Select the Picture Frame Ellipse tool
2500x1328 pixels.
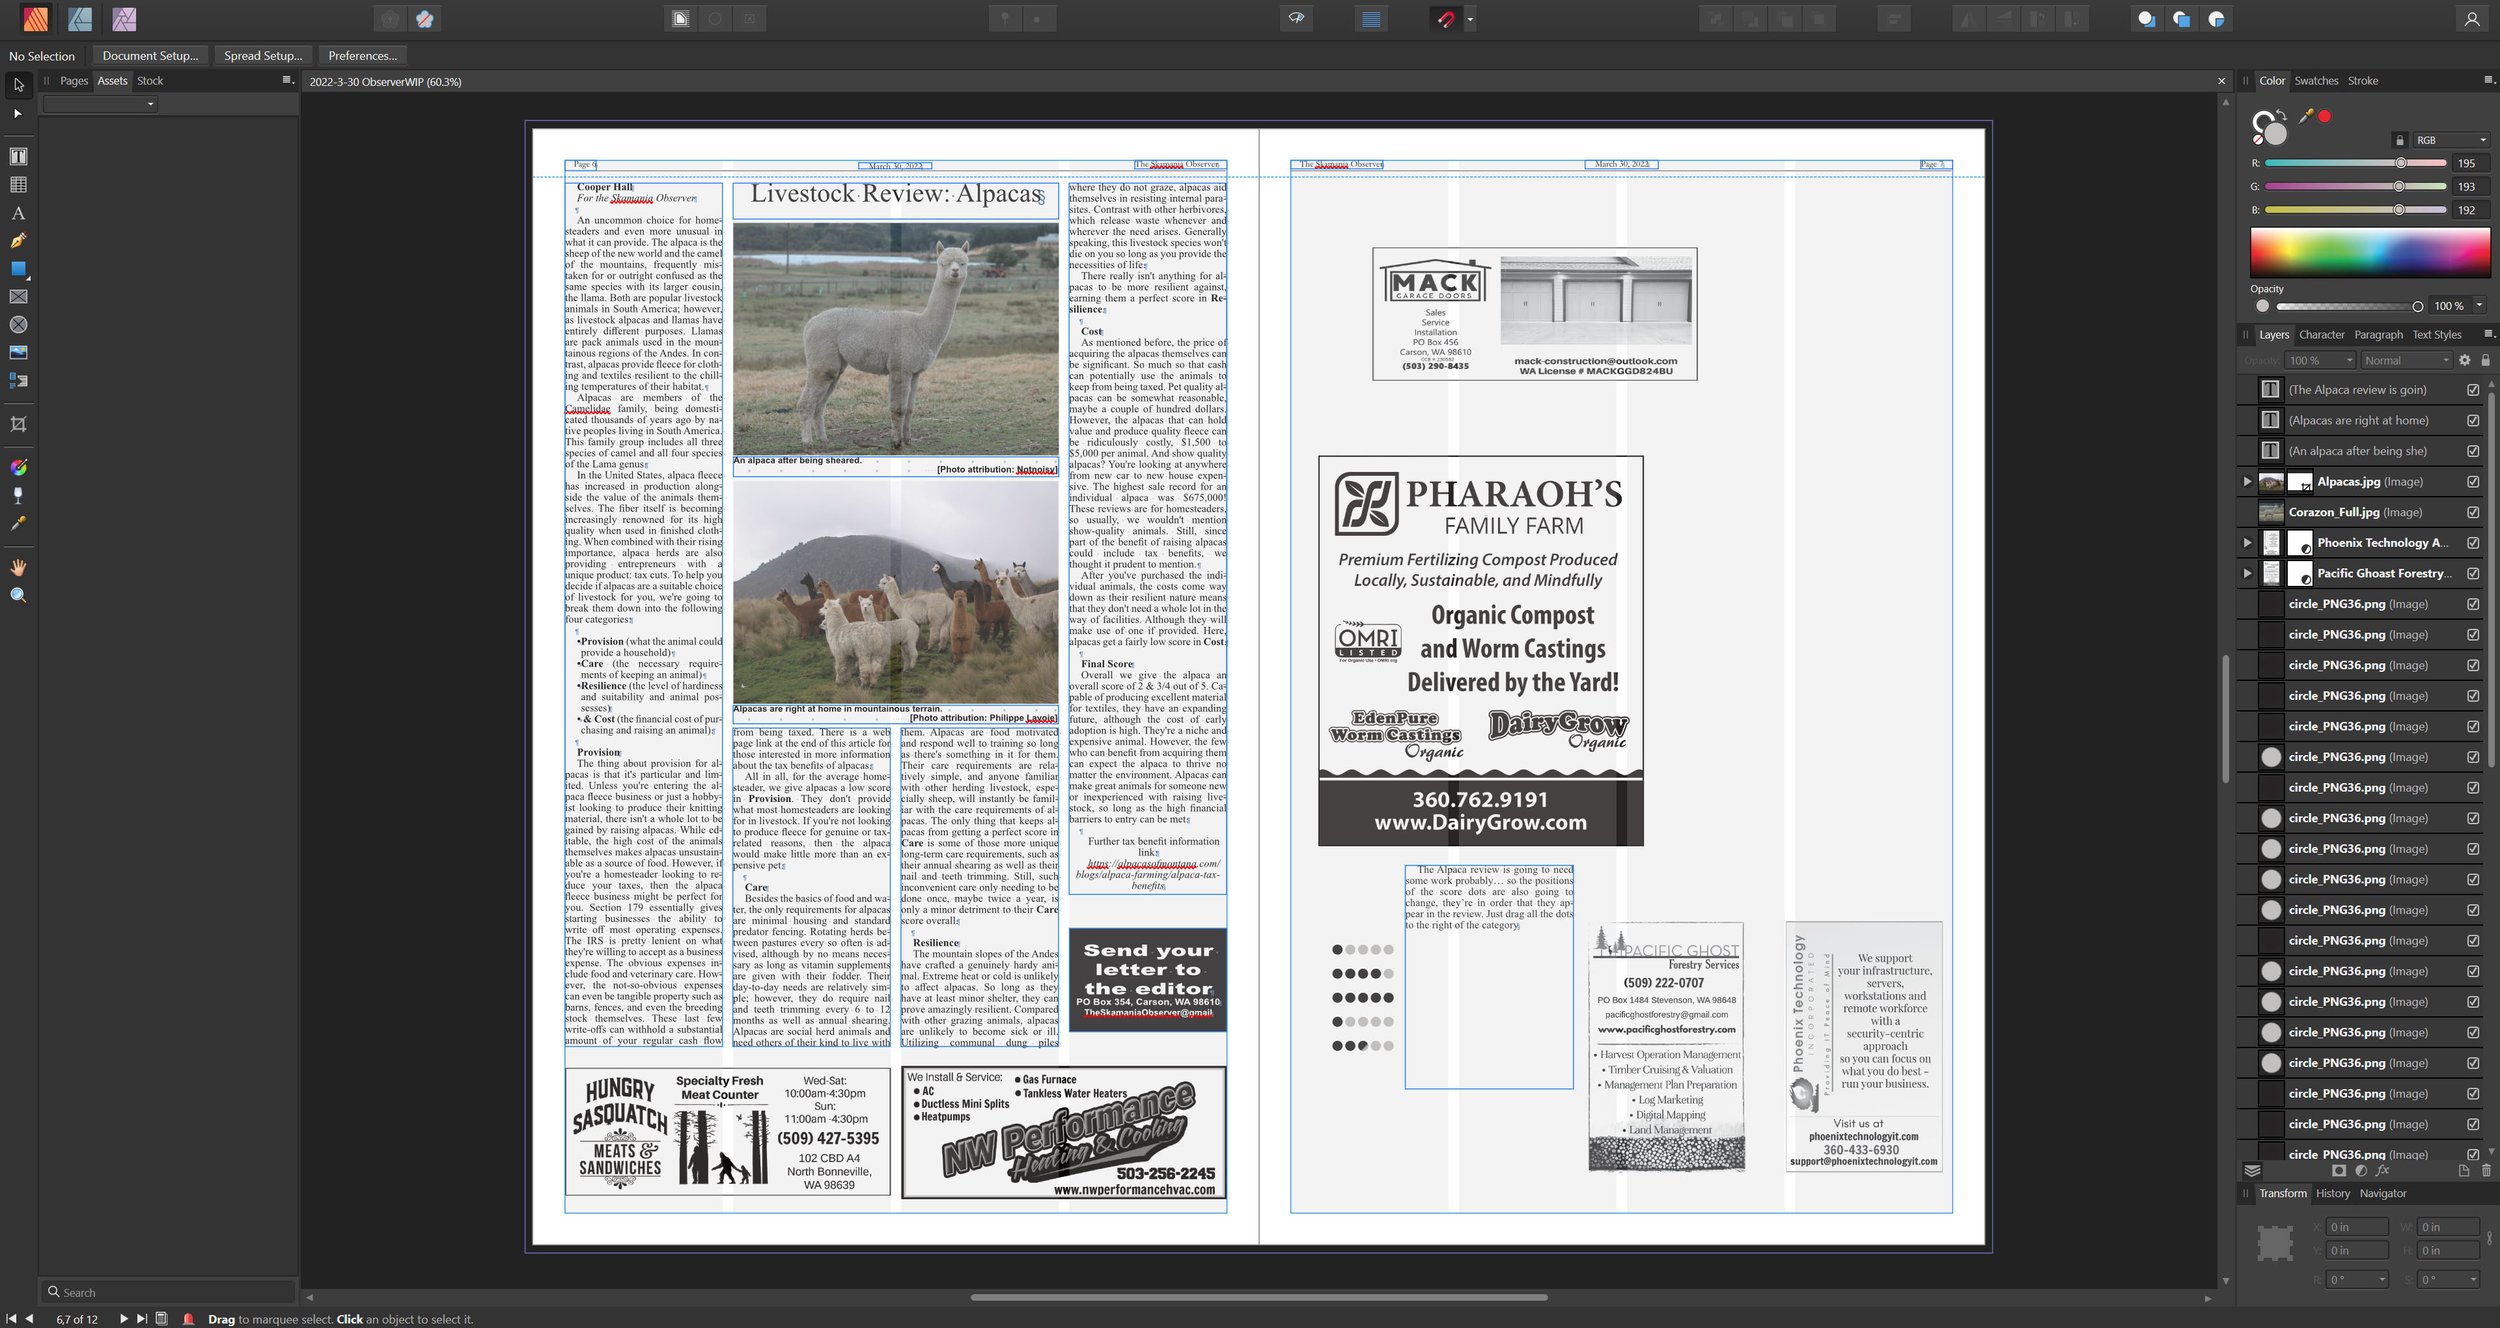(18, 325)
